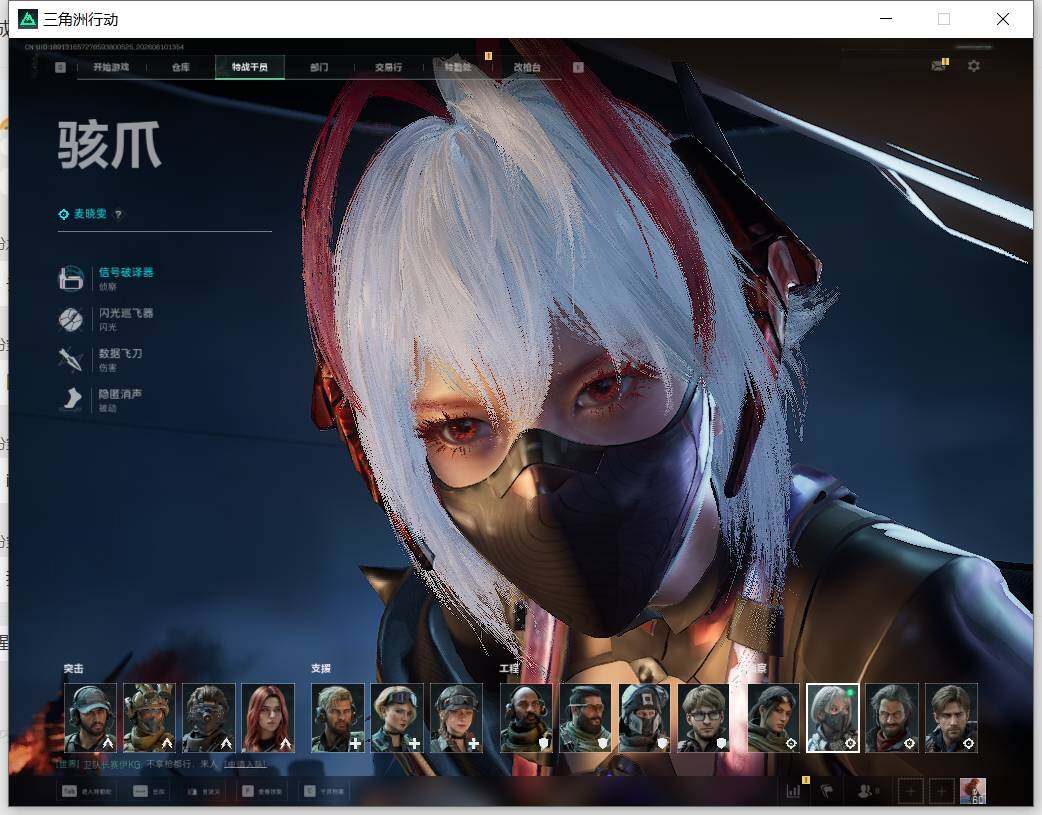Viewport: 1042px width, 815px height.
Task: Open the settings gear icon
Action: (974, 66)
